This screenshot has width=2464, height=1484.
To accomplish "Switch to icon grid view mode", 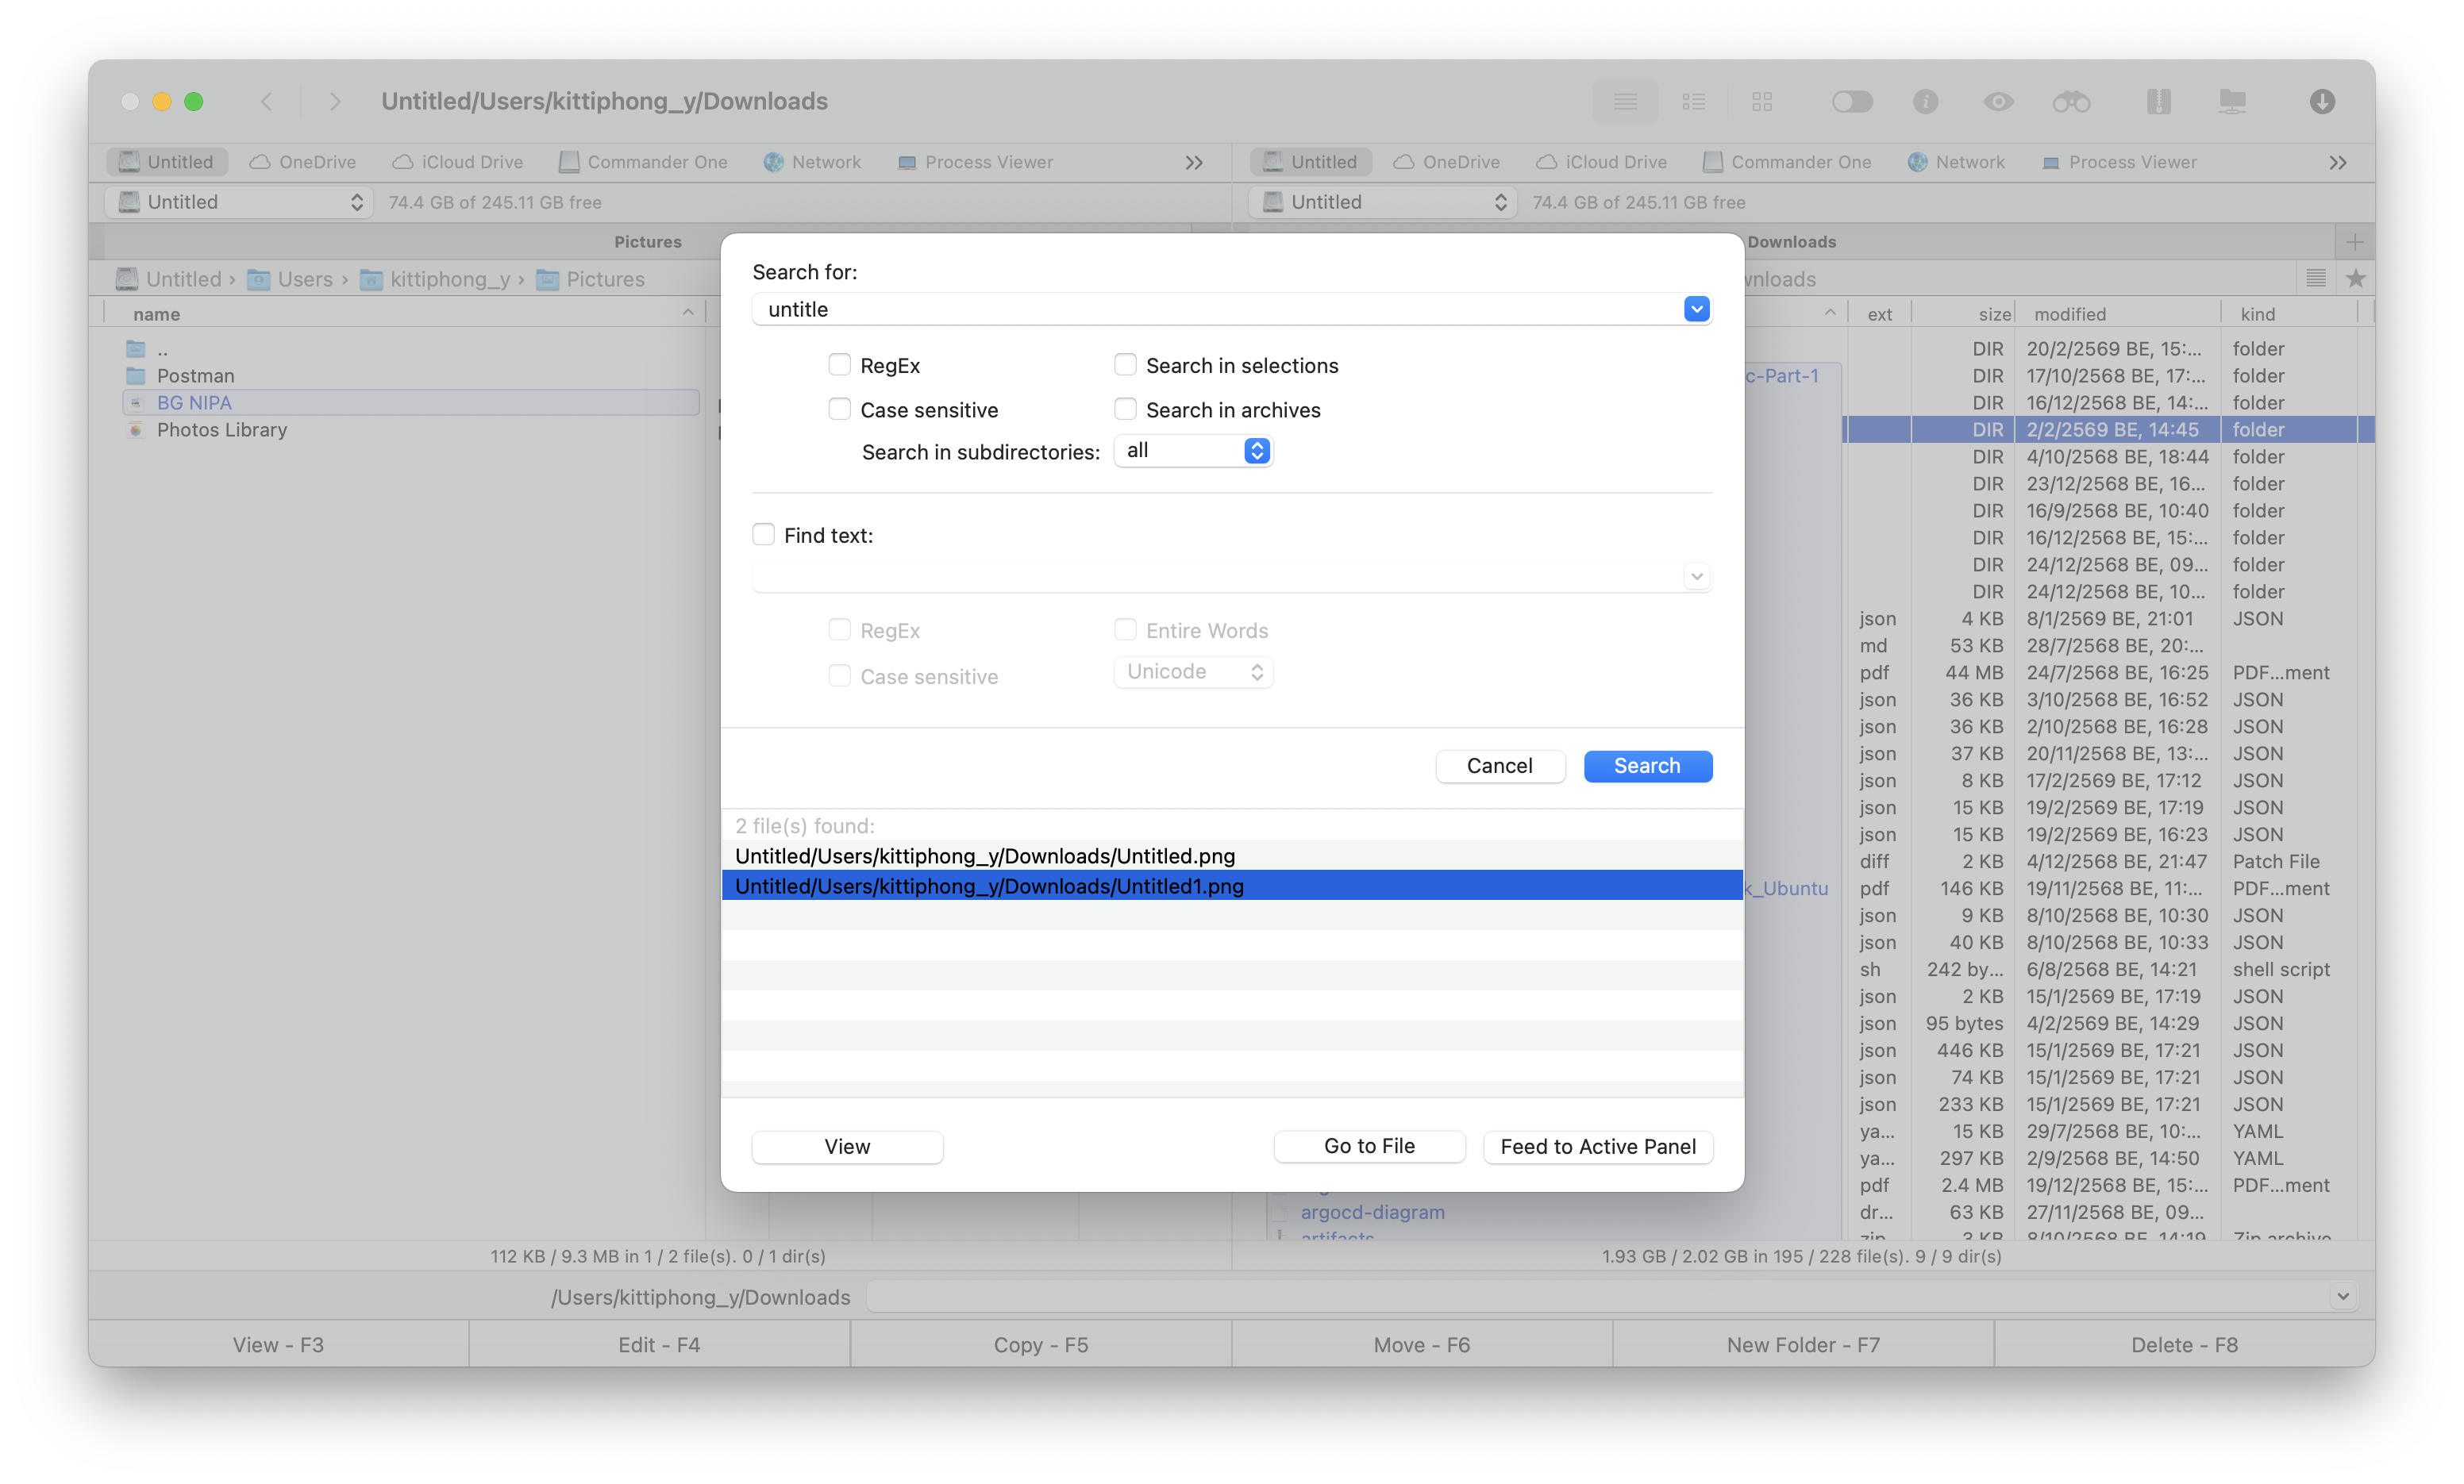I will tap(1762, 101).
